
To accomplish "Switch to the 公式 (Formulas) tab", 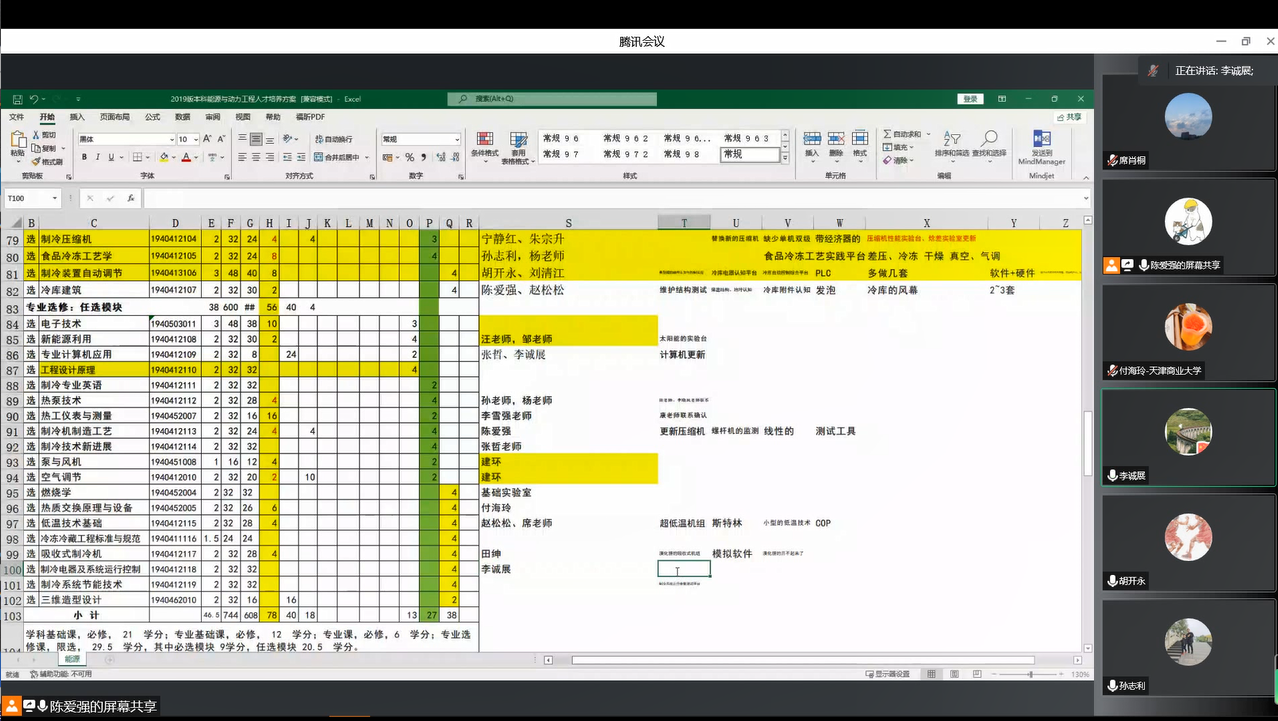I will pyautogui.click(x=152, y=117).
